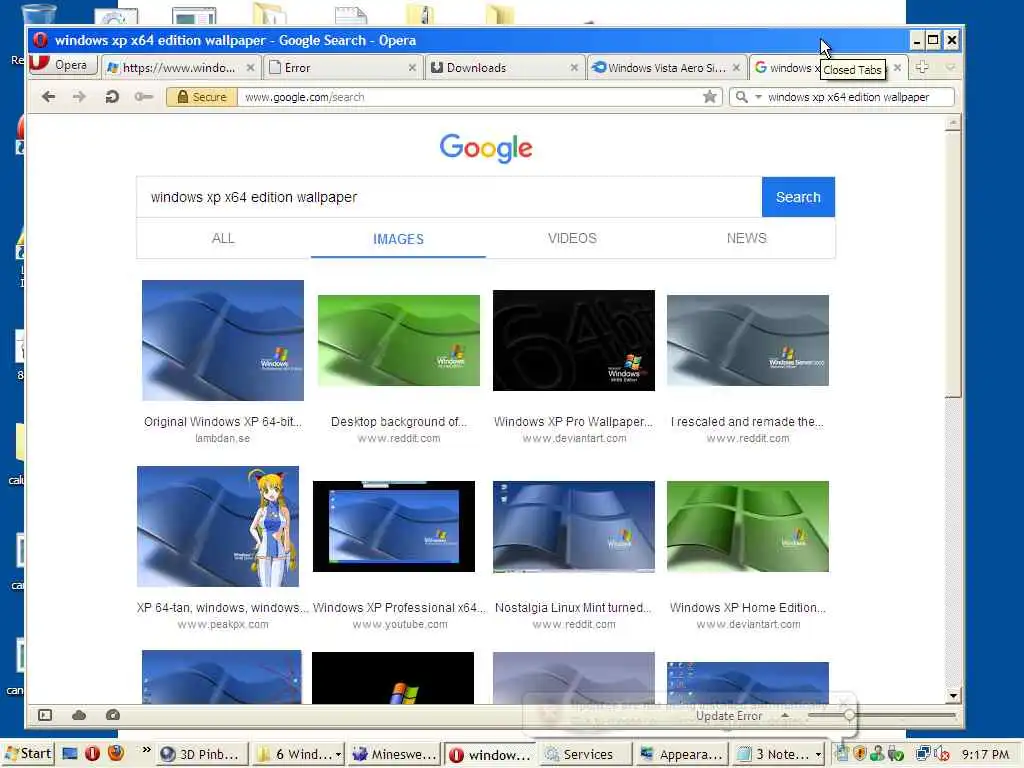Click the Google search query box
The image size is (1024, 768).
(x=449, y=197)
